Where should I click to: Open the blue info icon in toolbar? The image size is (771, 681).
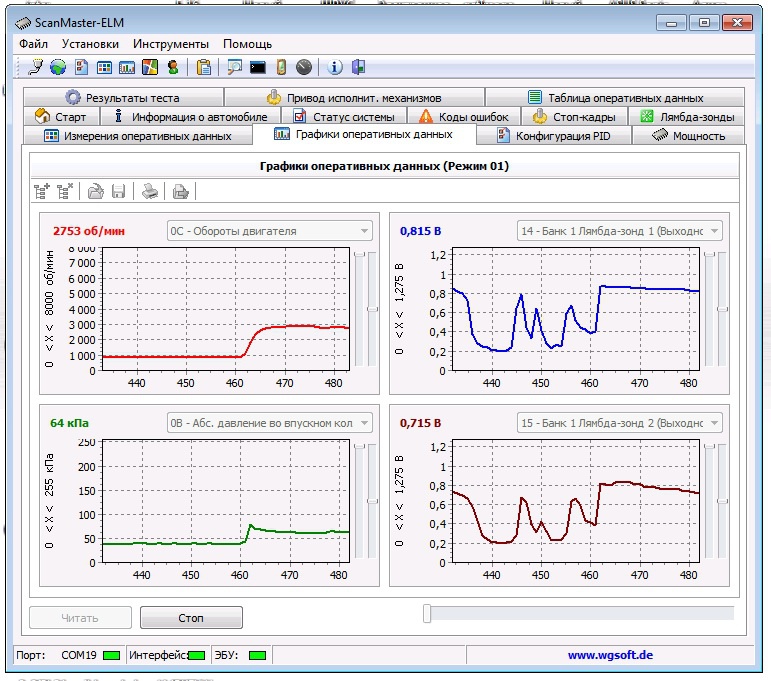pyautogui.click(x=335, y=67)
